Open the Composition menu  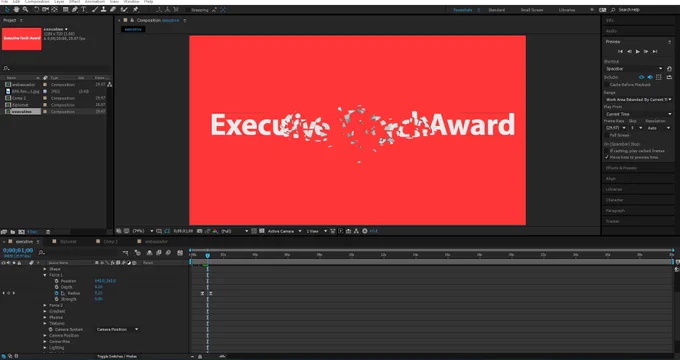37,2
